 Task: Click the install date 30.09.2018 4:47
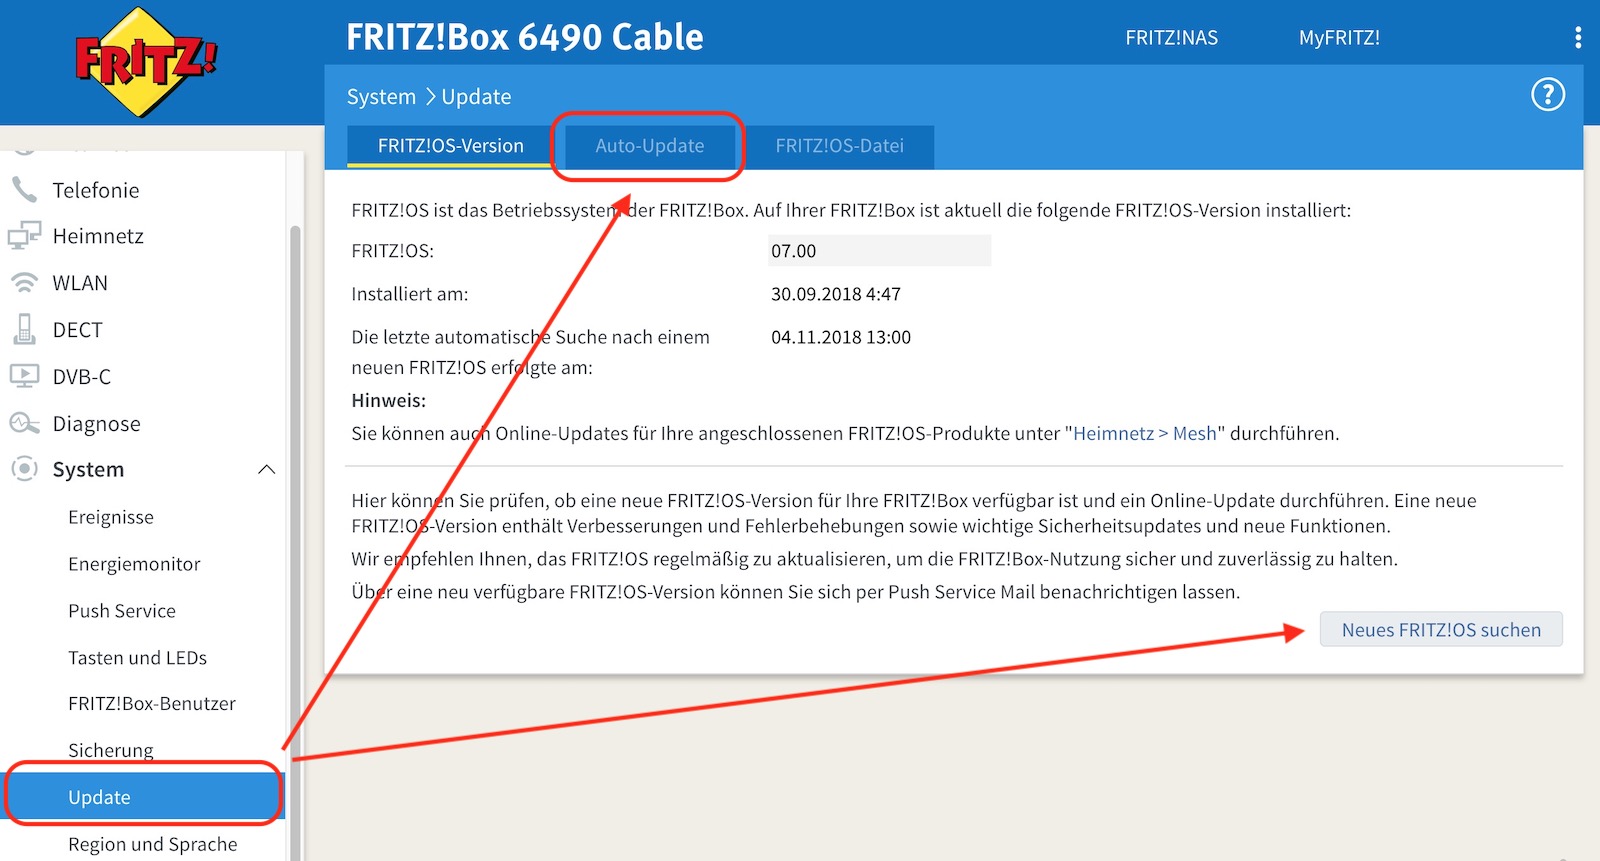tap(836, 294)
